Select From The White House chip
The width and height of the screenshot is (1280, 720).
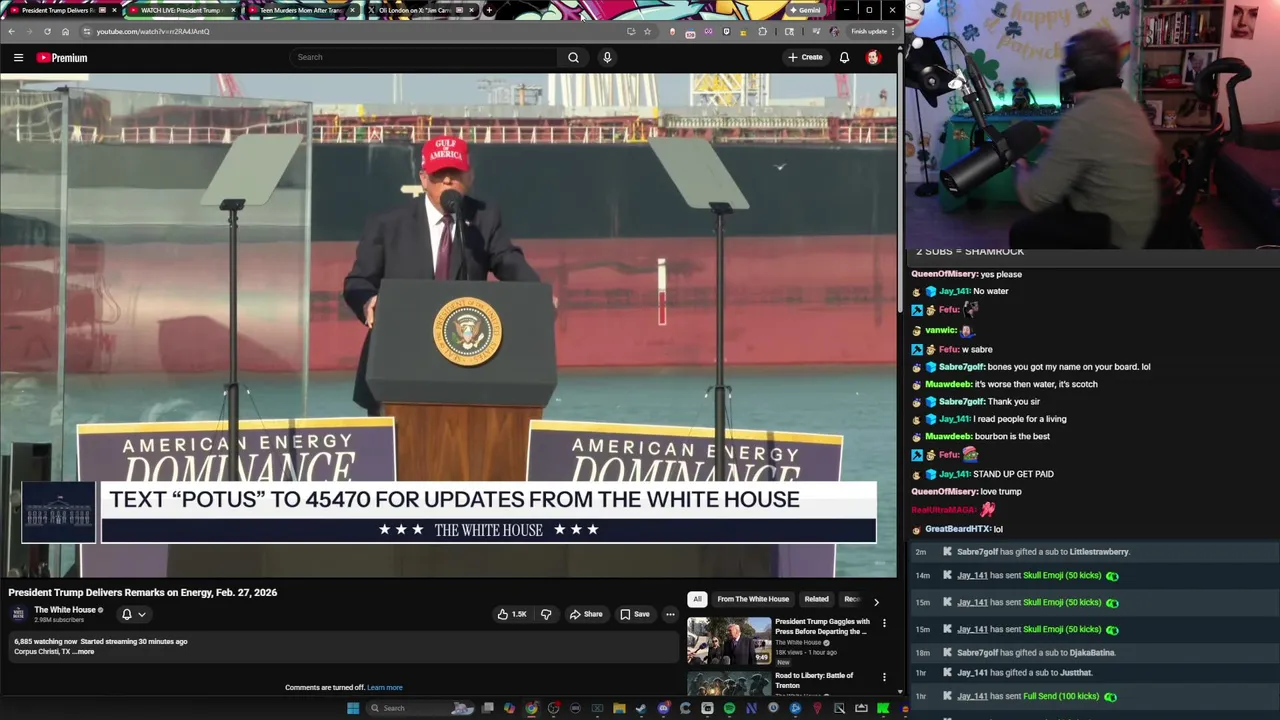click(753, 599)
